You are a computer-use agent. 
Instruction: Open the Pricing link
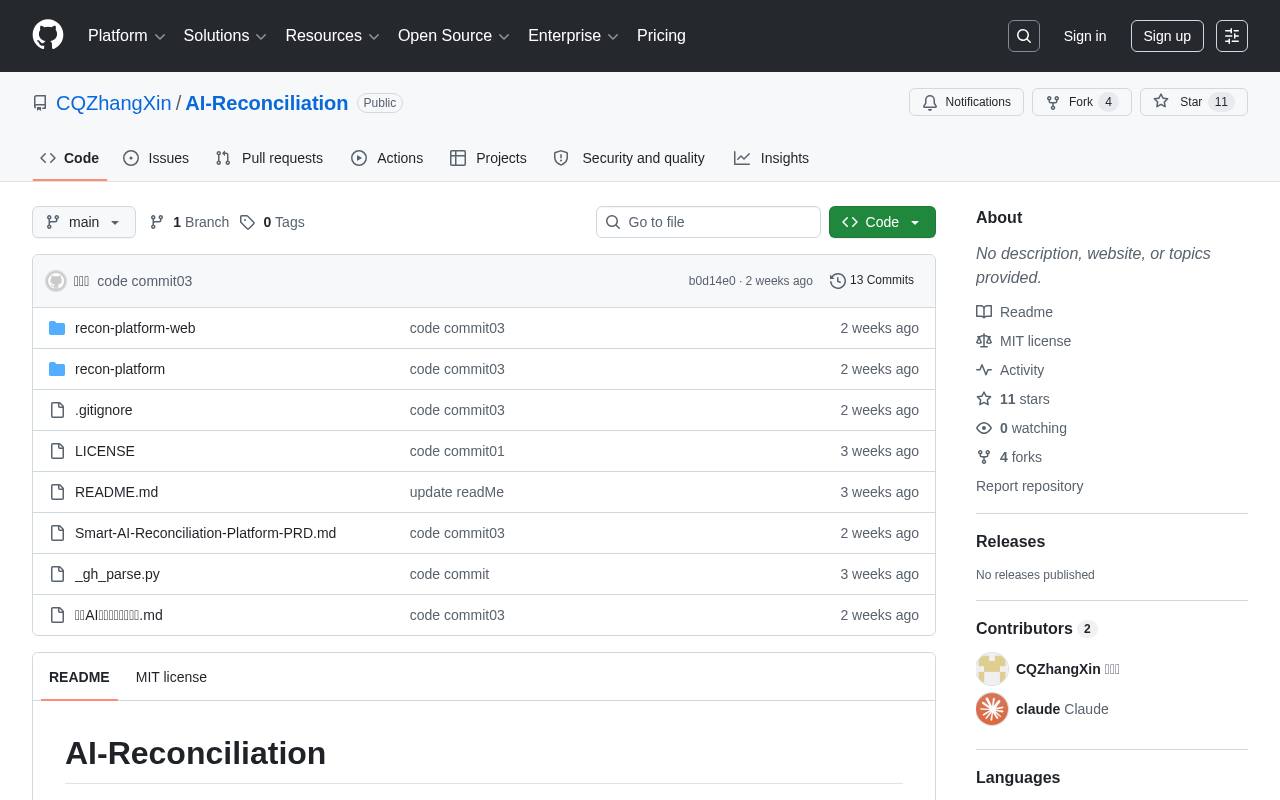click(661, 36)
